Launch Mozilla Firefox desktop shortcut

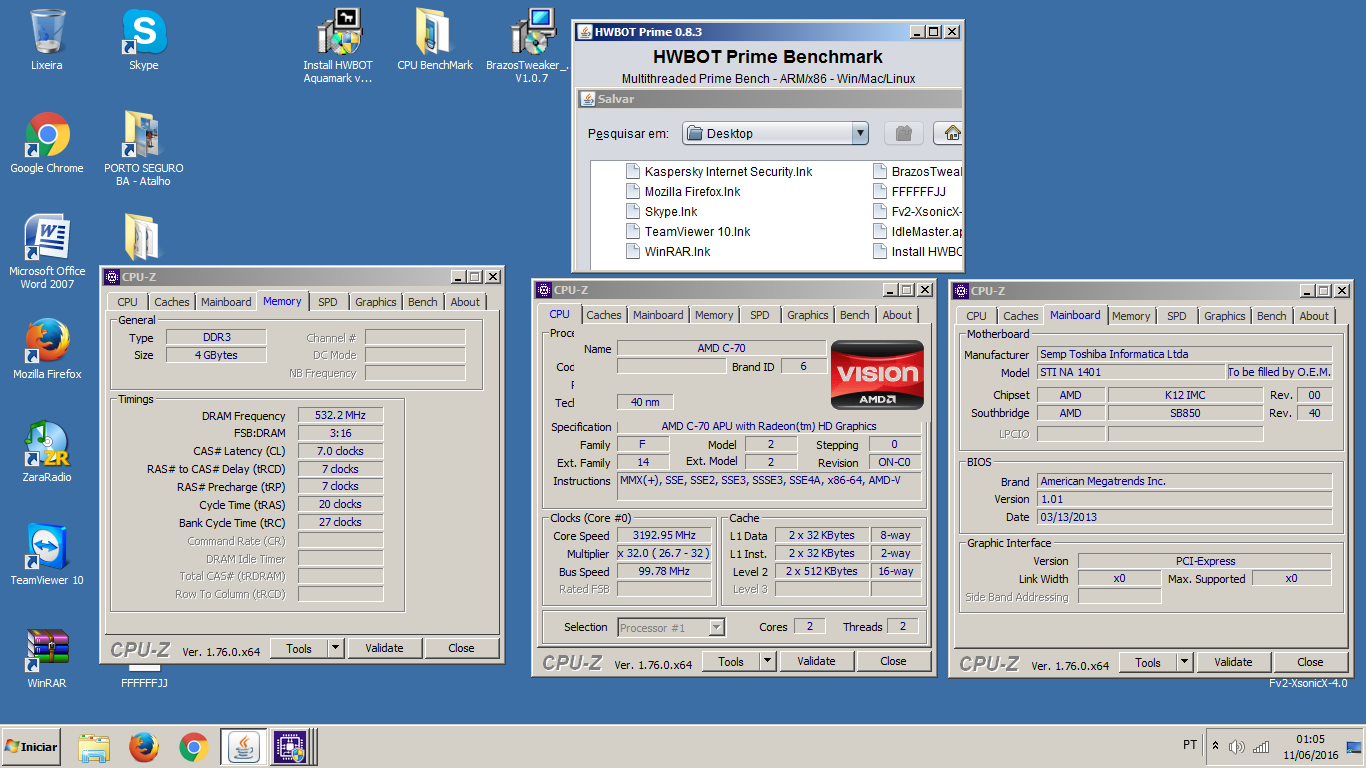point(47,349)
